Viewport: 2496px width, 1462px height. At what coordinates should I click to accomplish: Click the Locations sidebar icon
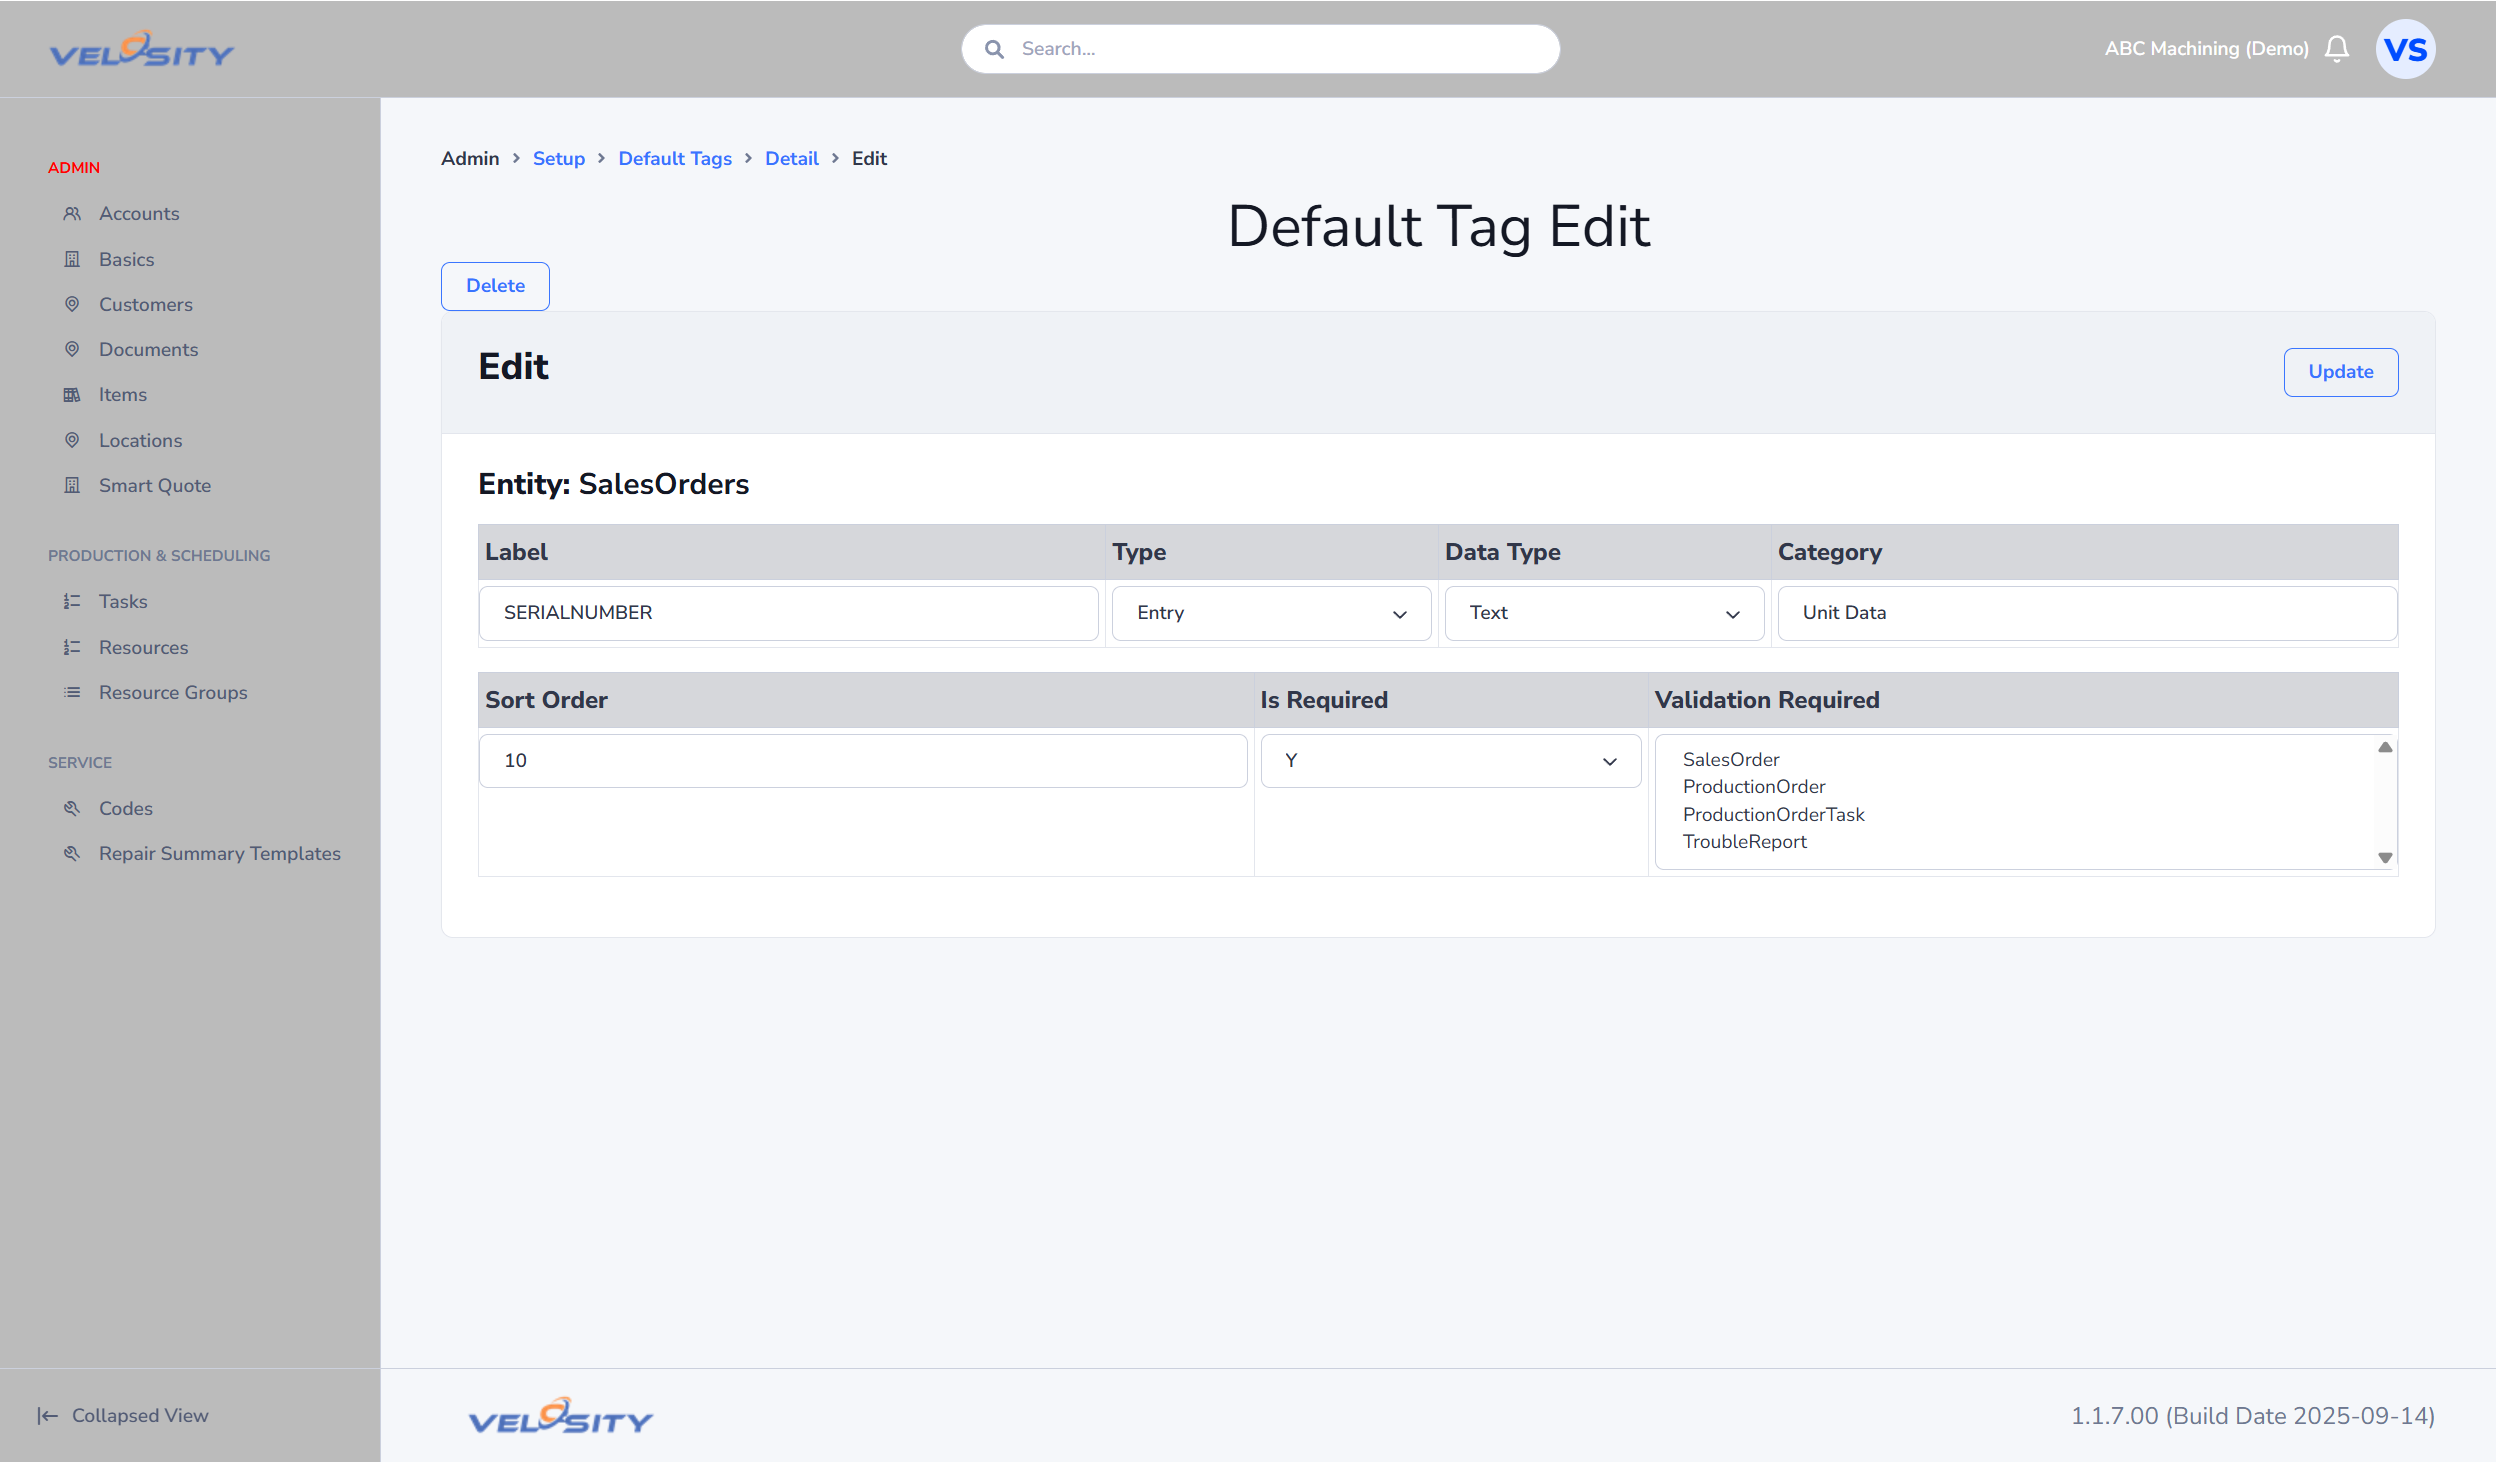(72, 440)
